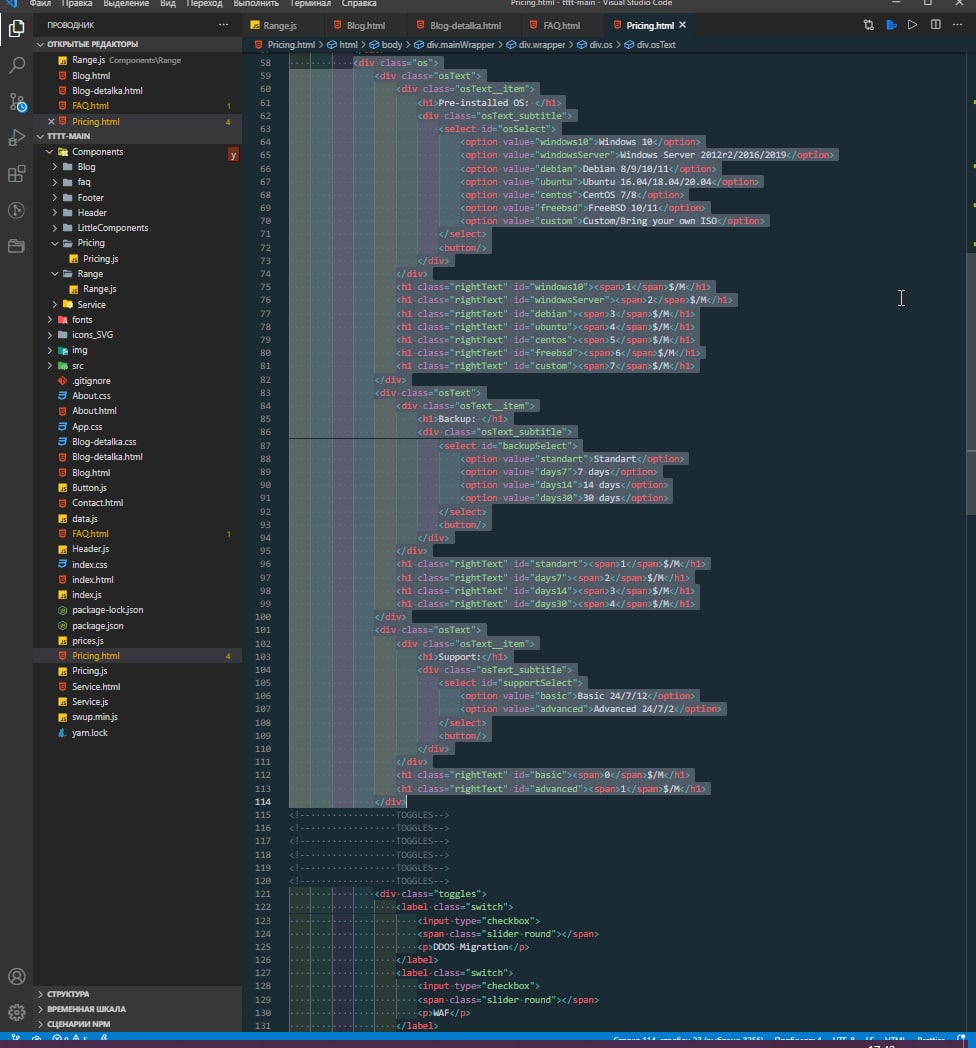The height and width of the screenshot is (1048, 976).
Task: Open index.html in the file tree
Action: [x=92, y=579]
